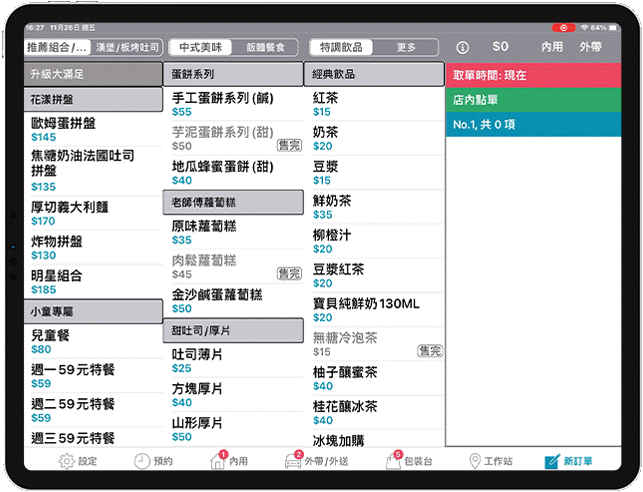Tap the green 店內點單 bar
643x492 pixels.
coord(533,100)
